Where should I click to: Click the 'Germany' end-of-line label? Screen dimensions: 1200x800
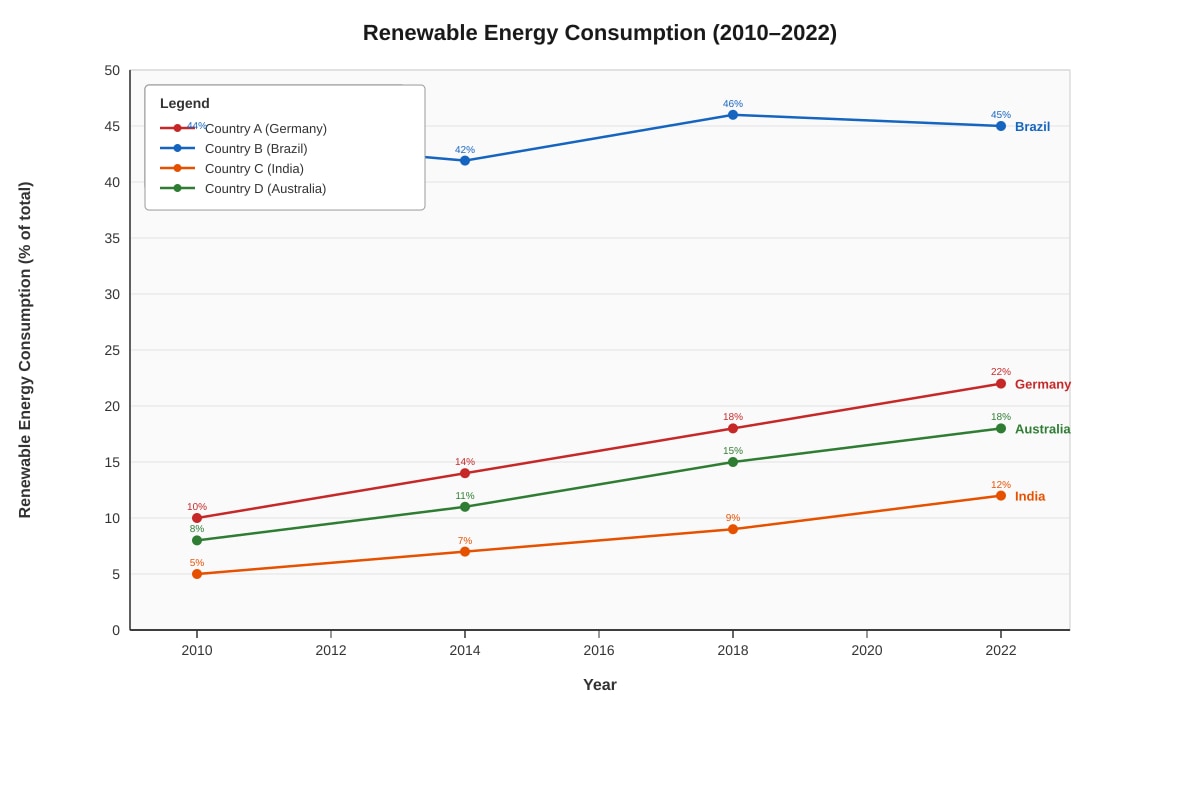coord(1043,384)
